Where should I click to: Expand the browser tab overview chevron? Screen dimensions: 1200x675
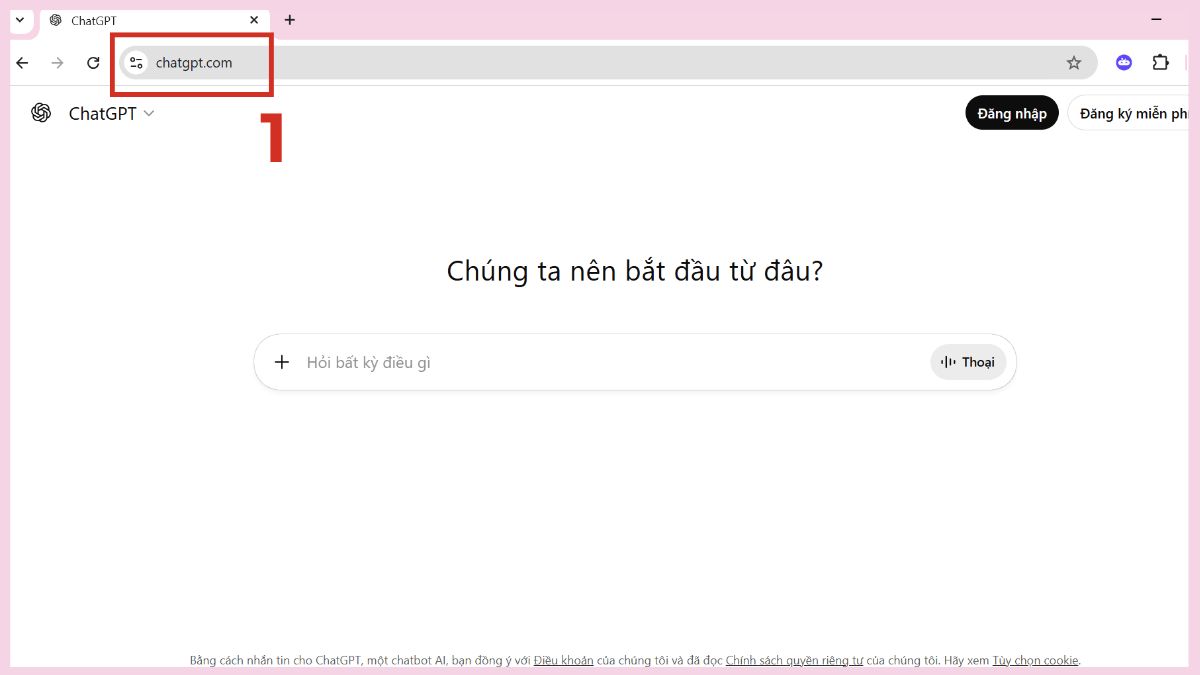[18, 20]
